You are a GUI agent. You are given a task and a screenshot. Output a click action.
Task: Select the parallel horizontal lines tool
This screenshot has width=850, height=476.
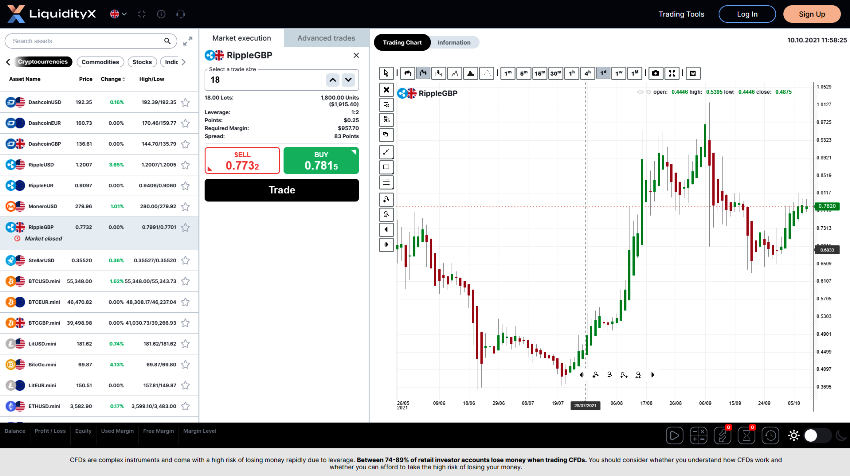pos(386,183)
